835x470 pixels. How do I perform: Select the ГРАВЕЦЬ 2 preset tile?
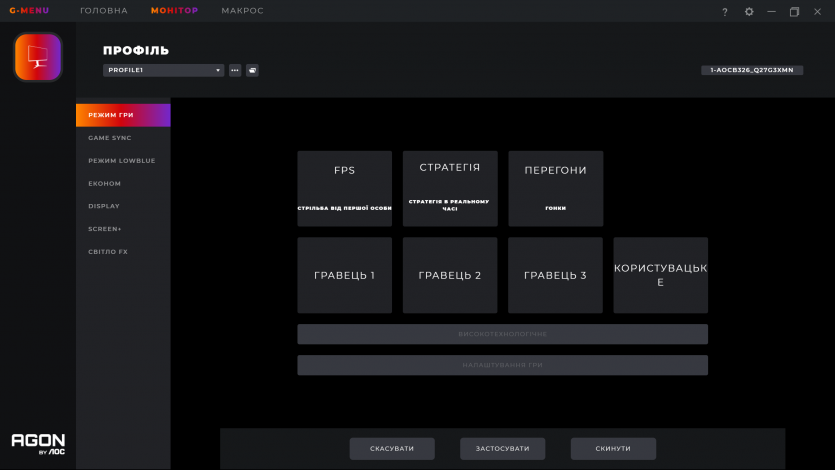450,275
